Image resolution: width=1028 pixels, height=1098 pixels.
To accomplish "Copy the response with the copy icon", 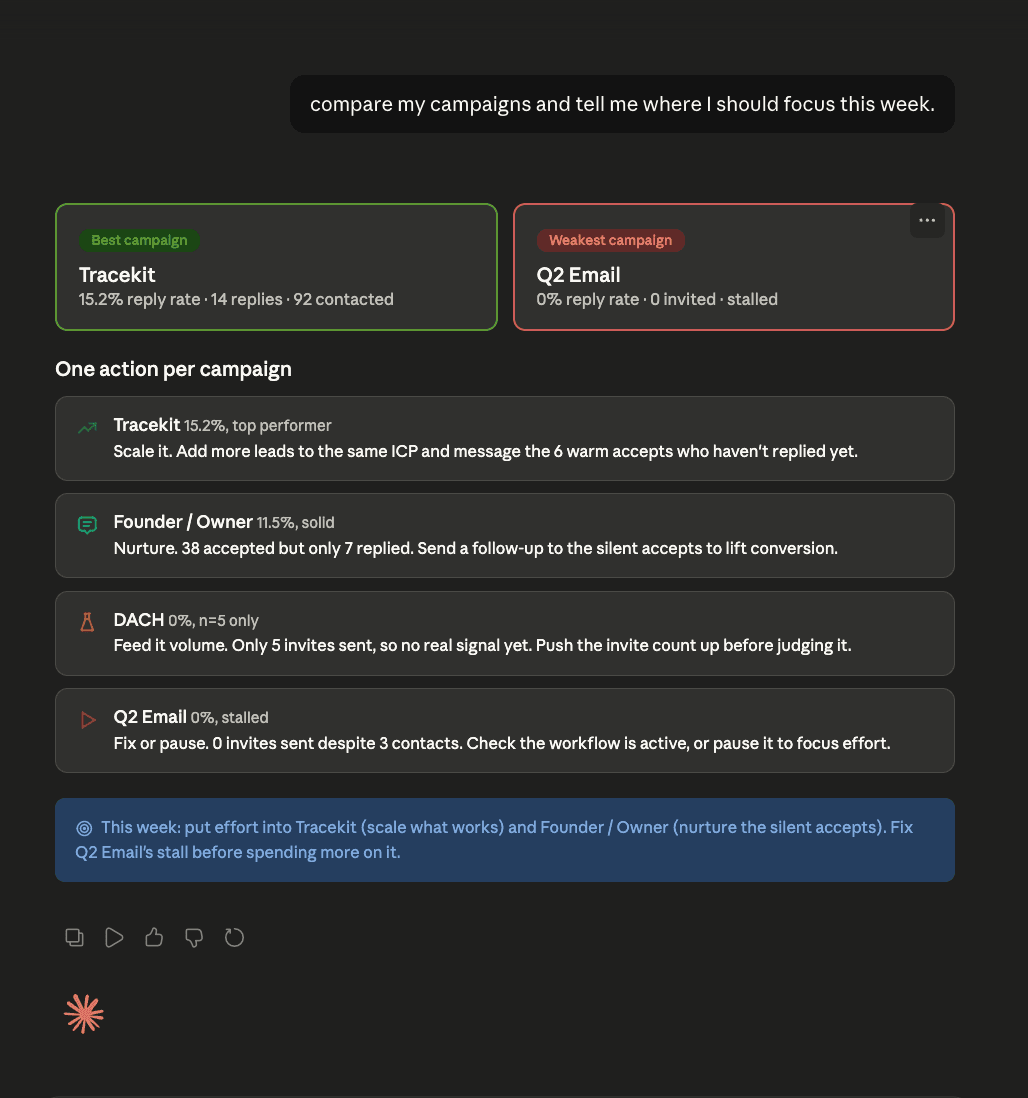I will tap(74, 938).
